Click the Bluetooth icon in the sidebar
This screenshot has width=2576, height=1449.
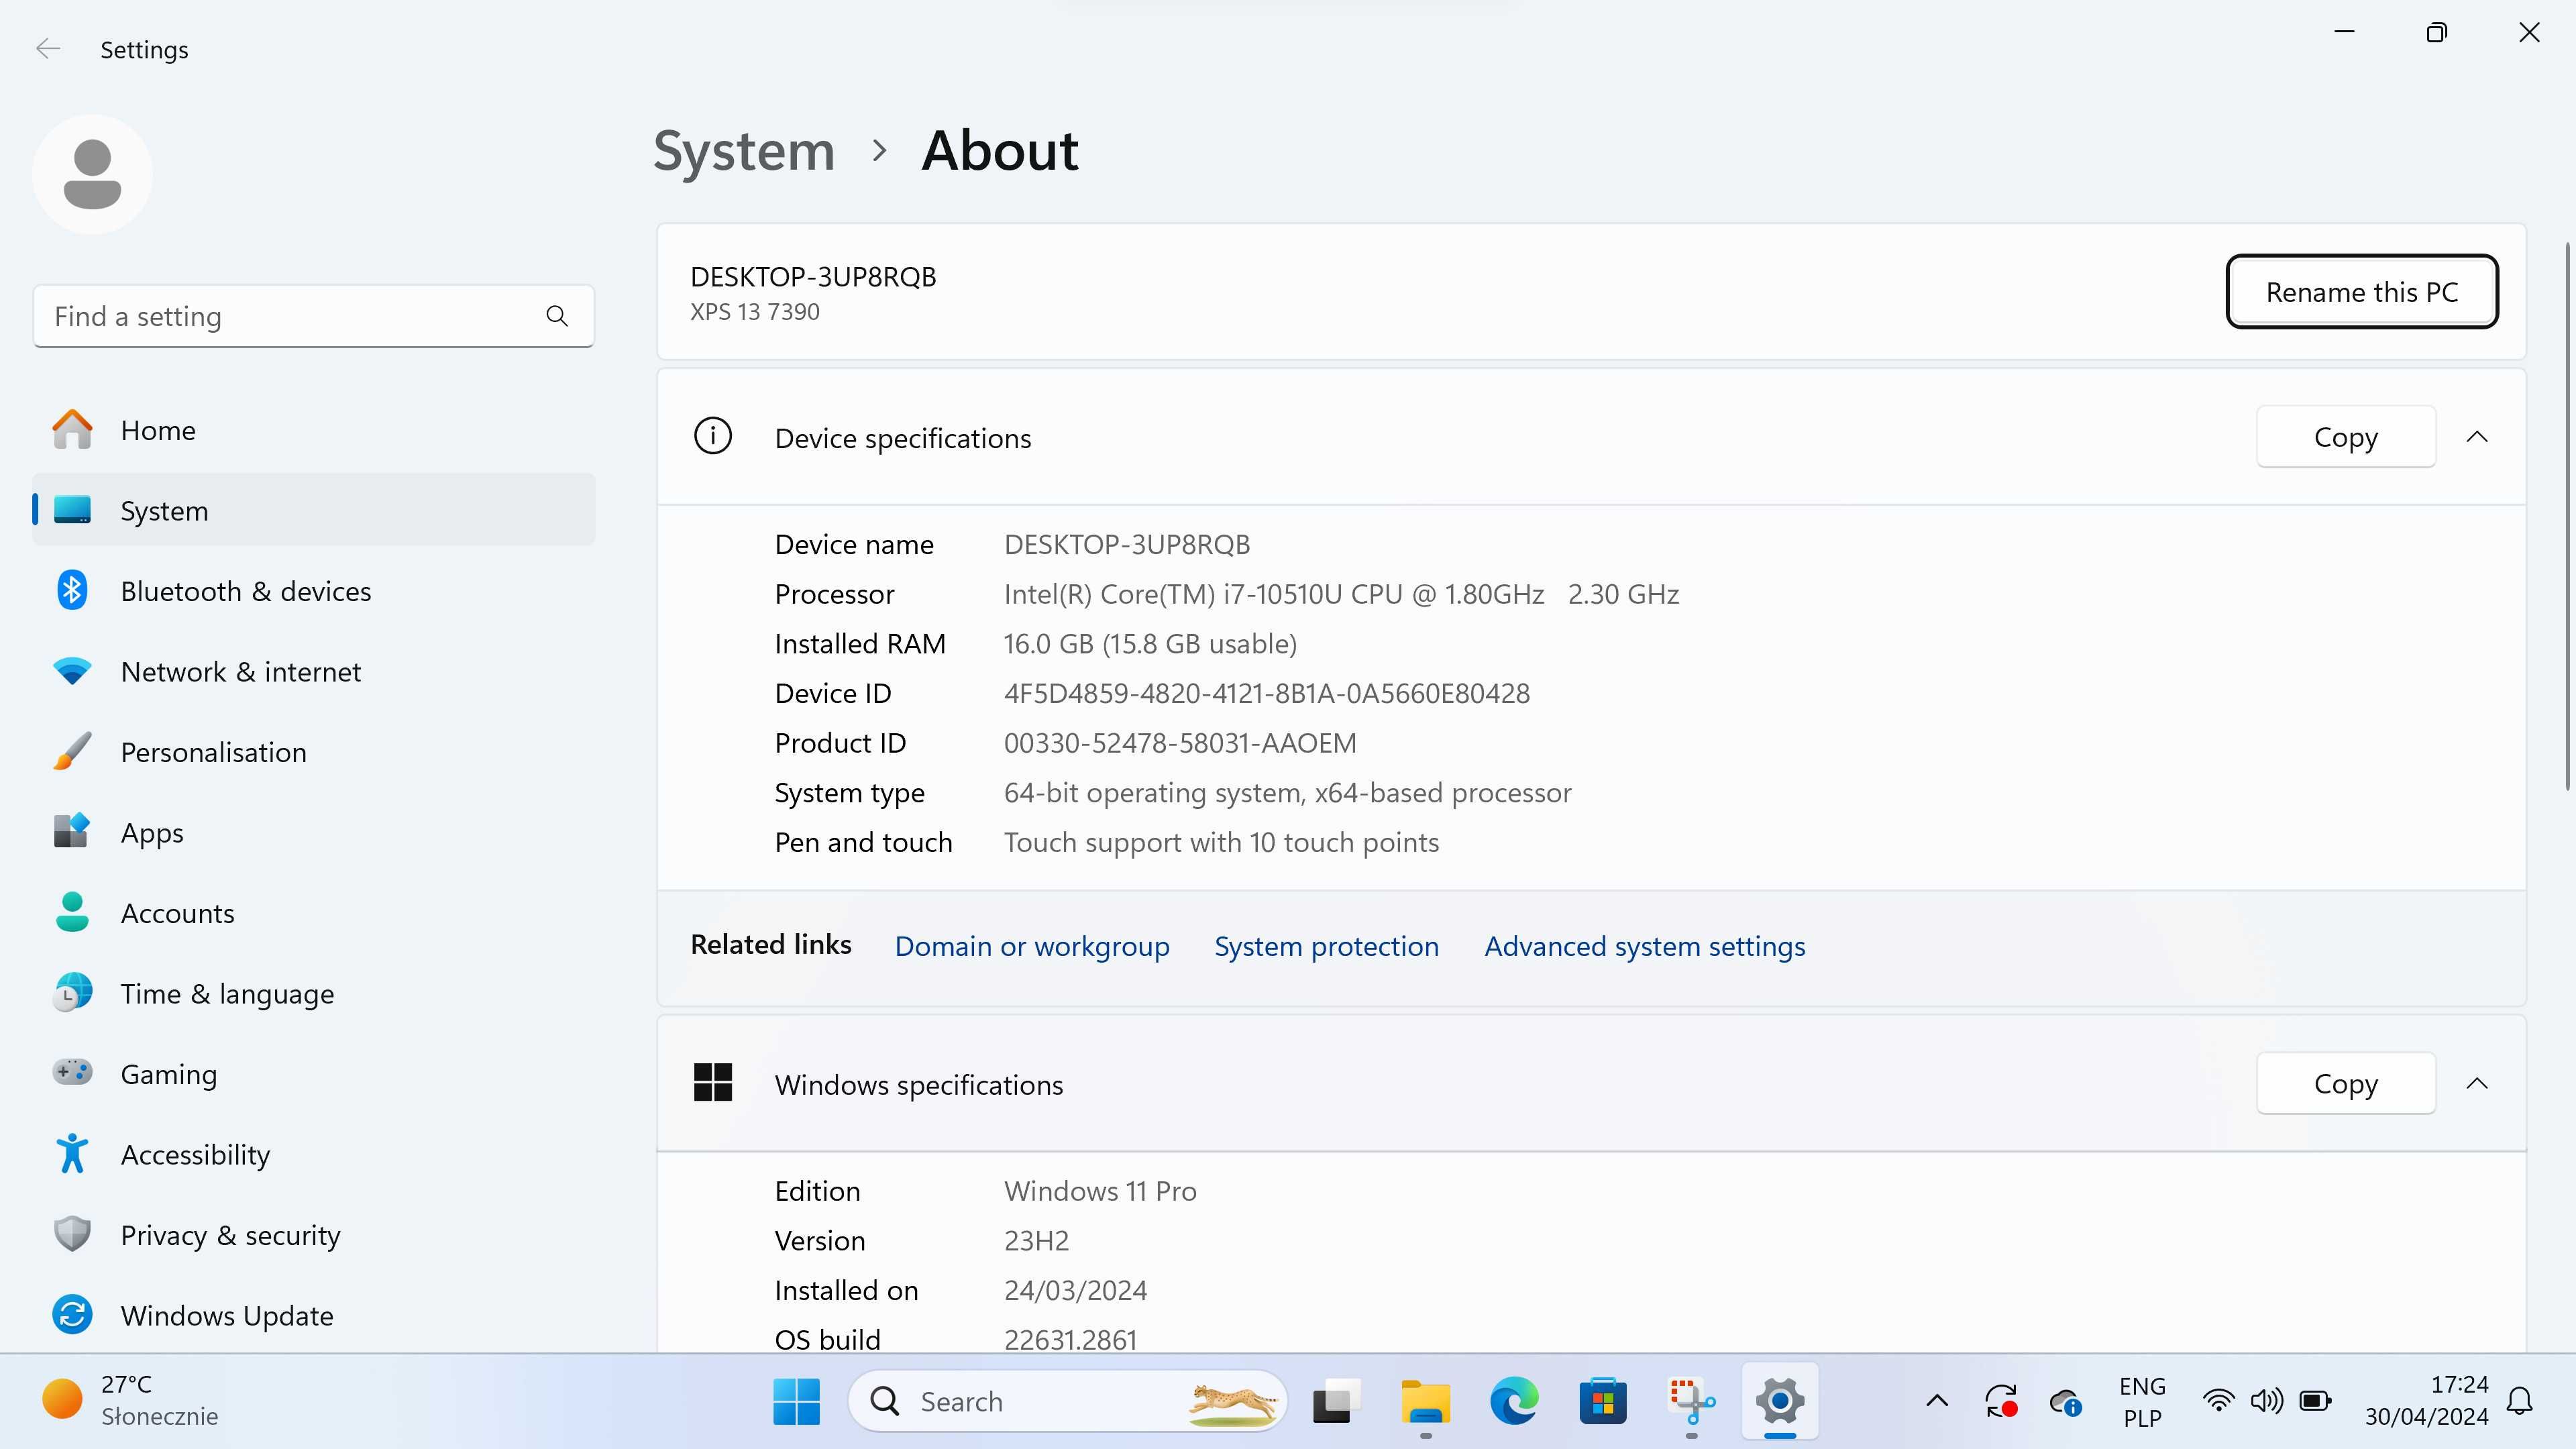click(72, 591)
